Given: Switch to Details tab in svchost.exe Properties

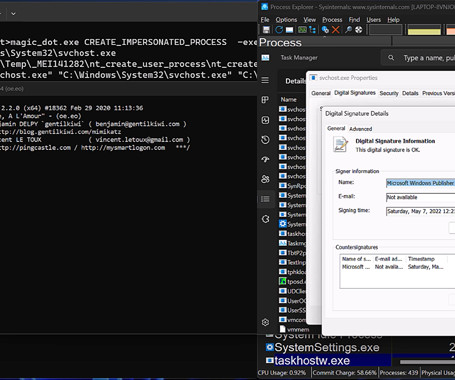Looking at the screenshot, I should click(x=410, y=93).
